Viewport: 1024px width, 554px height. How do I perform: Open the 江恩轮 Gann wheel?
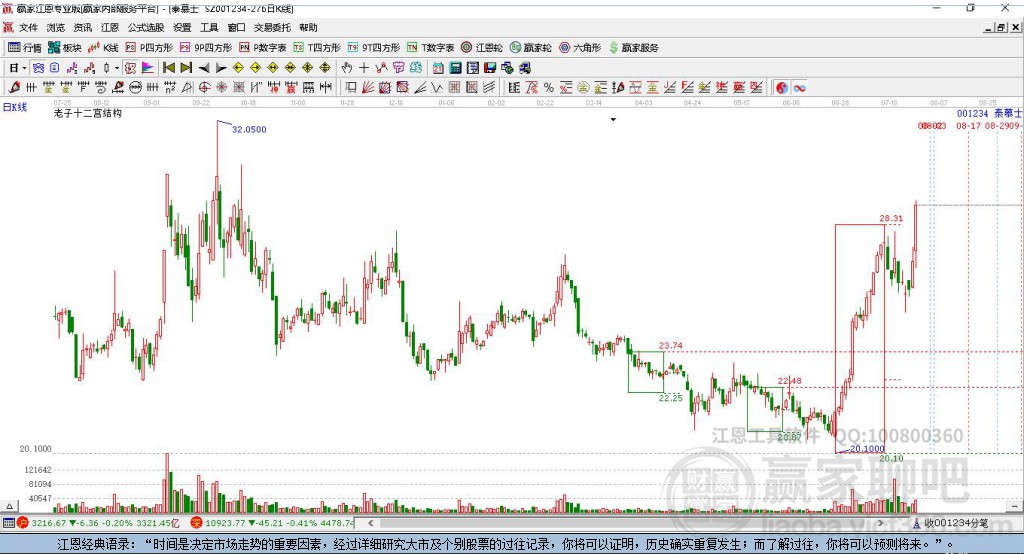[x=482, y=48]
